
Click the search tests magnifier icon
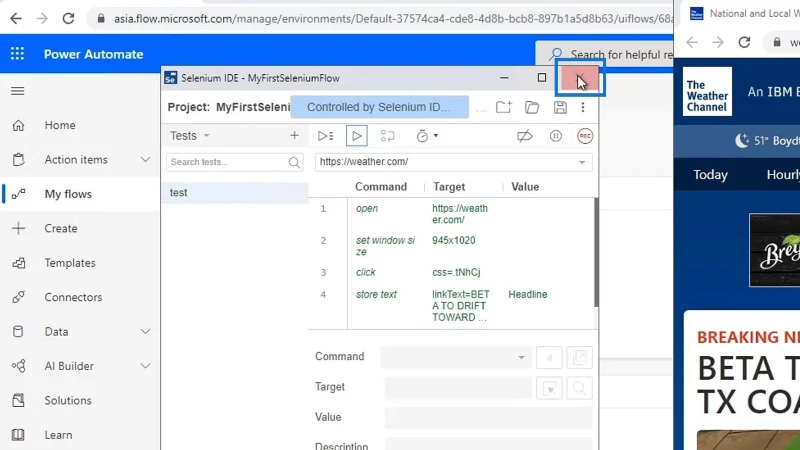coord(294,162)
